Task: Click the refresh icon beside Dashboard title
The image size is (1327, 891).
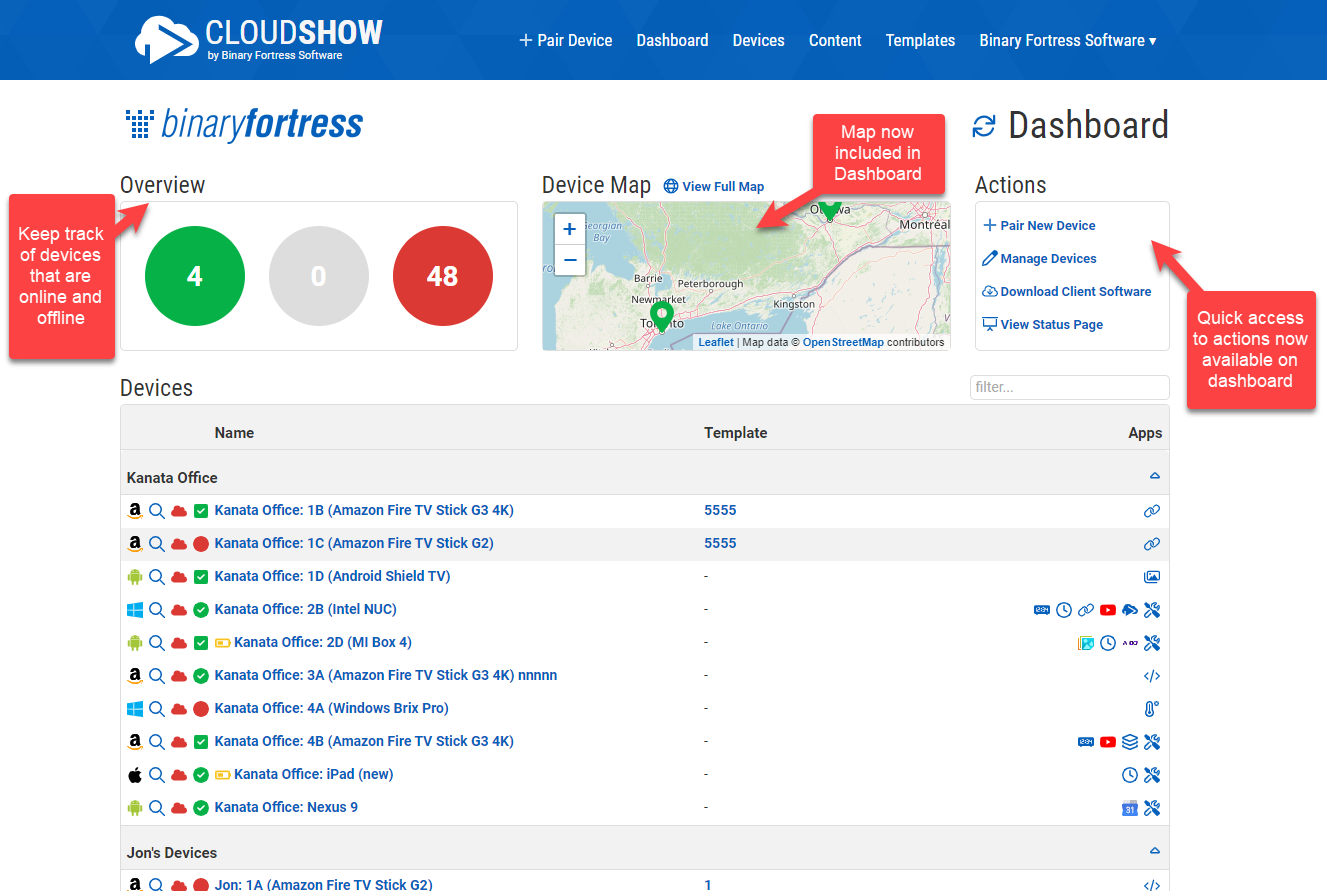Action: 984,126
